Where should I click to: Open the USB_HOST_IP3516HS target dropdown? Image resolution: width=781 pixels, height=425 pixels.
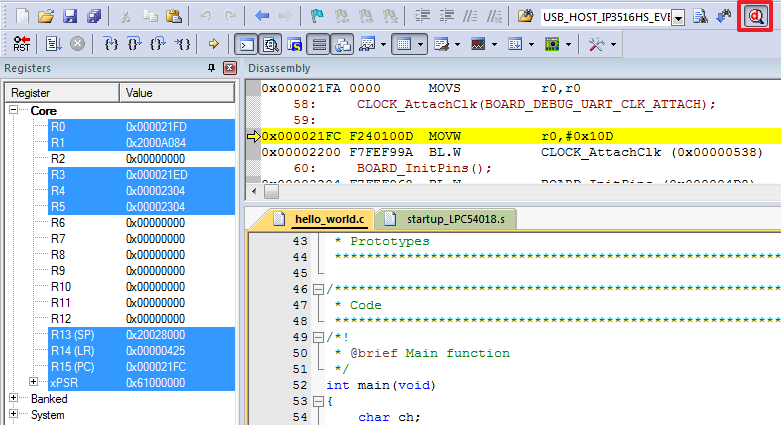coord(679,18)
